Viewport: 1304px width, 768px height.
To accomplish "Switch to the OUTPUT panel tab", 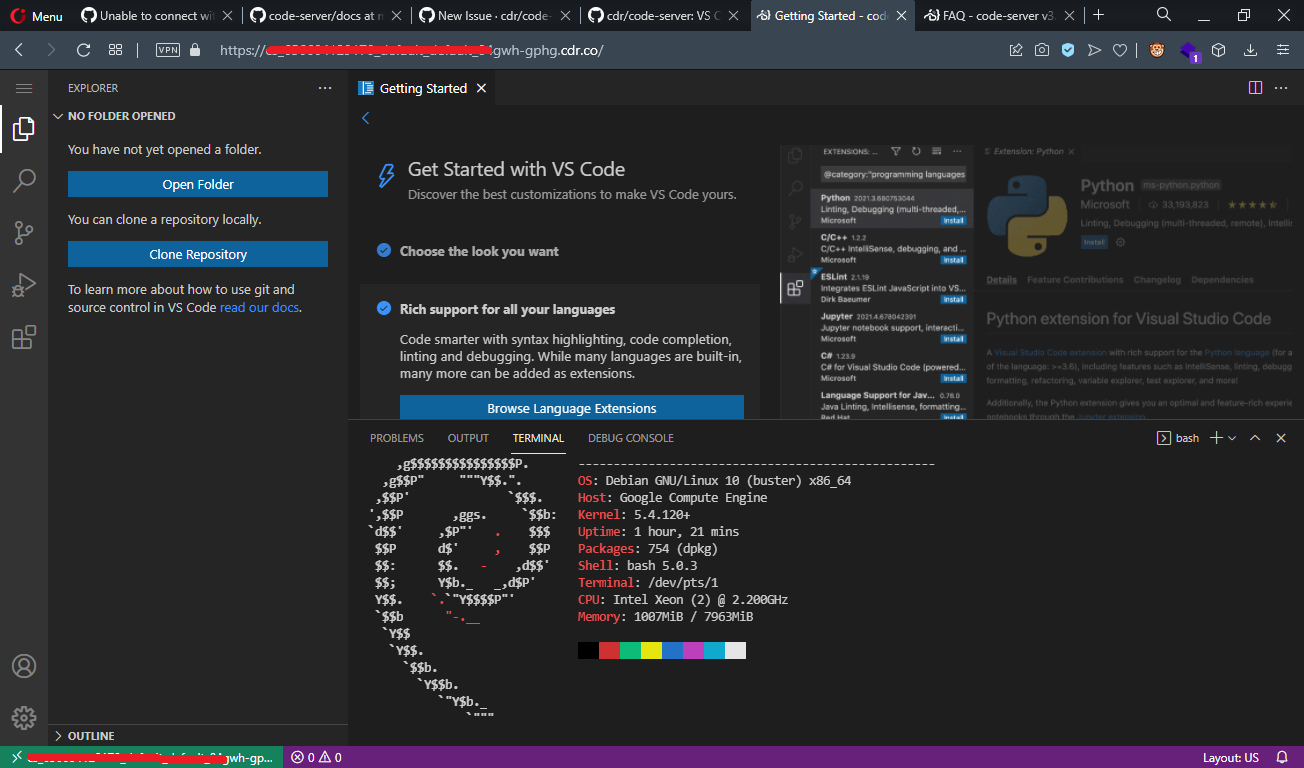I will [x=468, y=438].
